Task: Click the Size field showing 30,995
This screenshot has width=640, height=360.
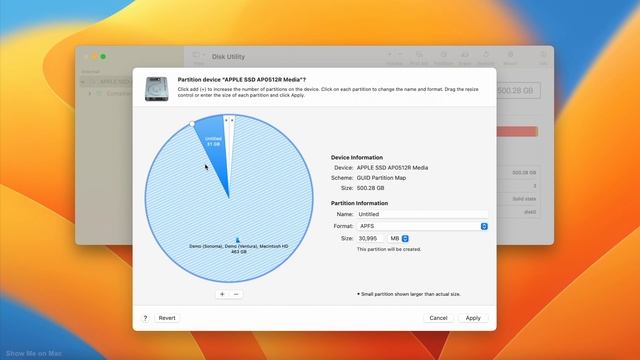Action: click(371, 238)
